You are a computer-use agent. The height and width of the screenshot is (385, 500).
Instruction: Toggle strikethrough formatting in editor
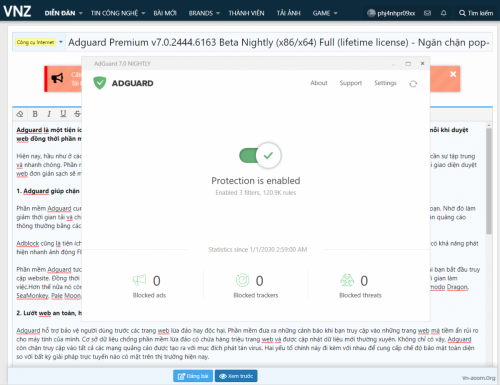pos(77,114)
